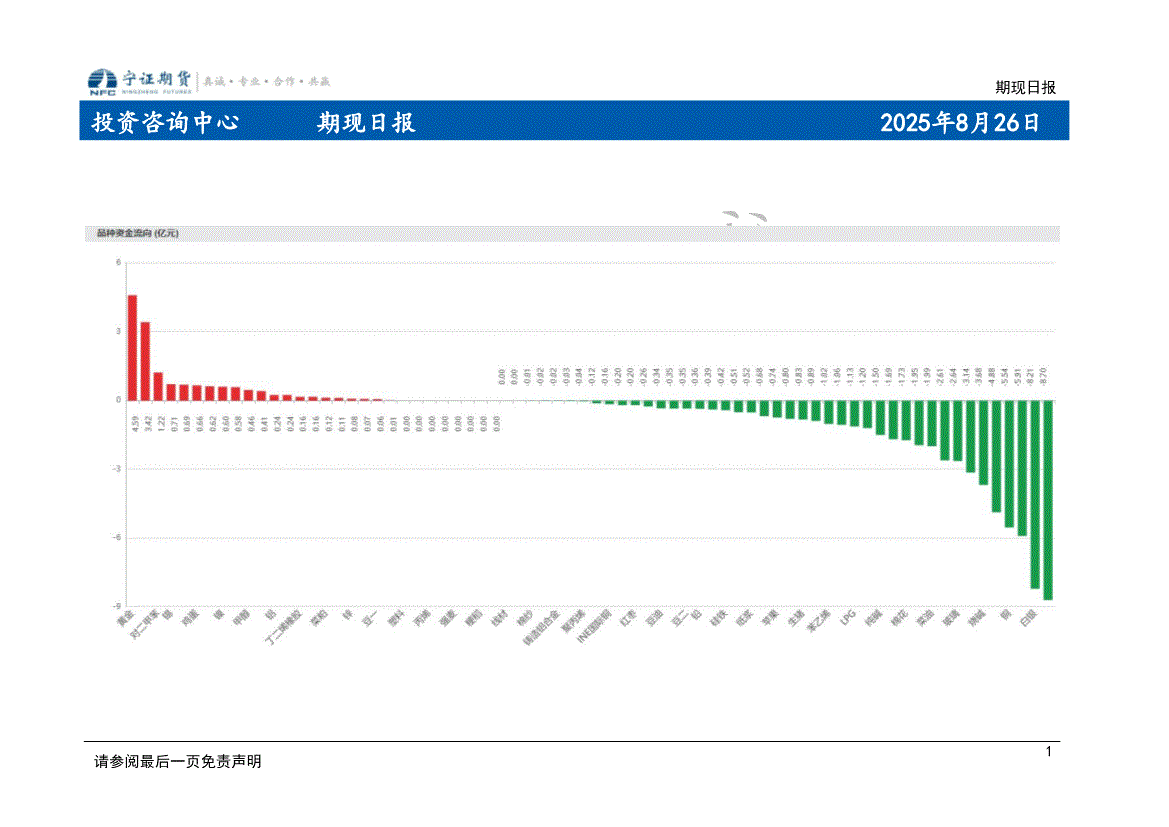The width and height of the screenshot is (1169, 827).
Task: Click the page number 1 in footer
Action: click(x=1048, y=752)
